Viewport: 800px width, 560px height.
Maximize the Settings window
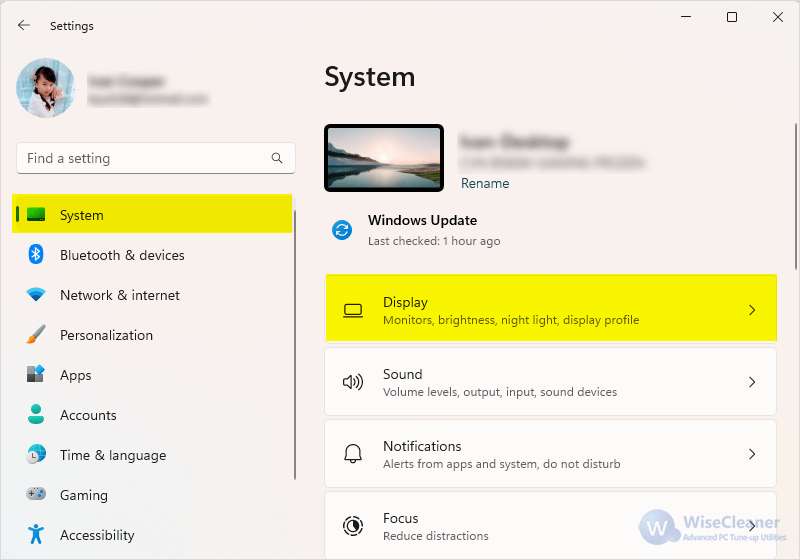pyautogui.click(x=732, y=17)
